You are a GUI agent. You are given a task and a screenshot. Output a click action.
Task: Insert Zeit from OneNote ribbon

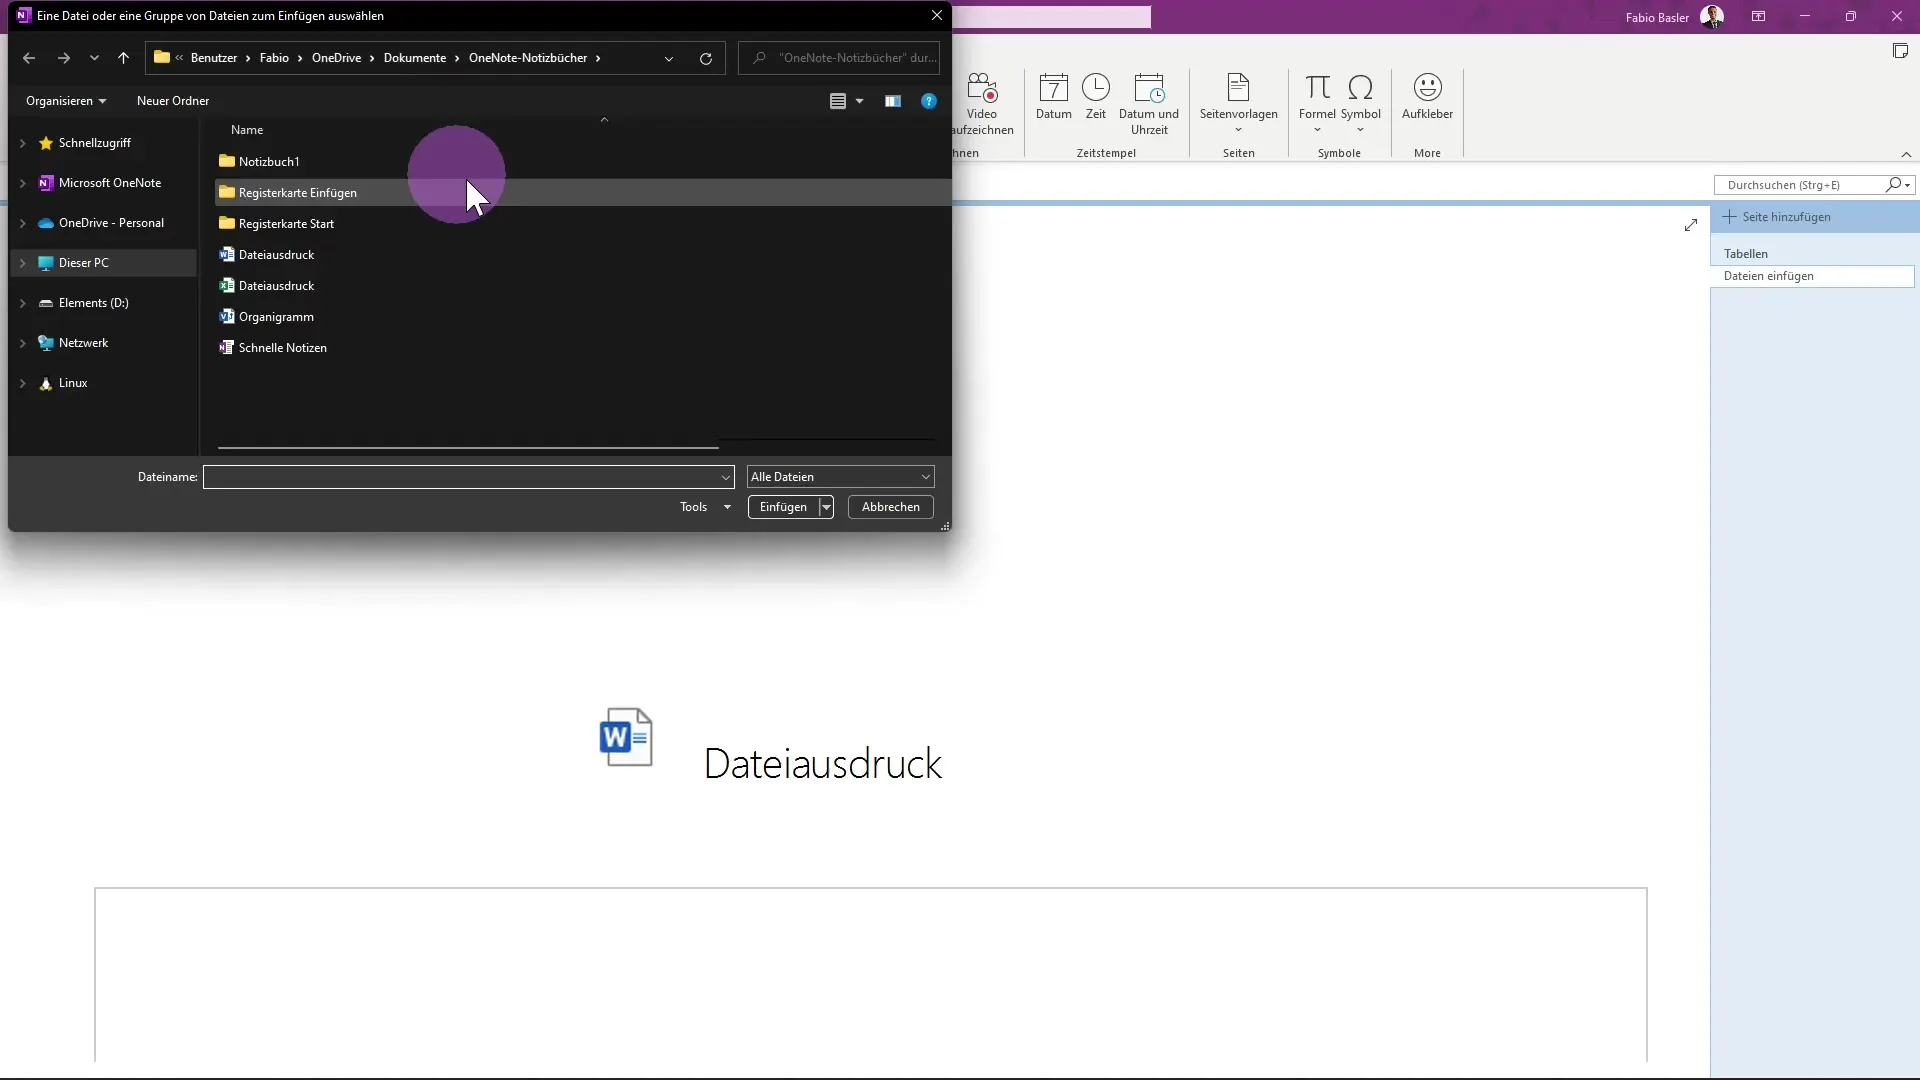[1096, 97]
